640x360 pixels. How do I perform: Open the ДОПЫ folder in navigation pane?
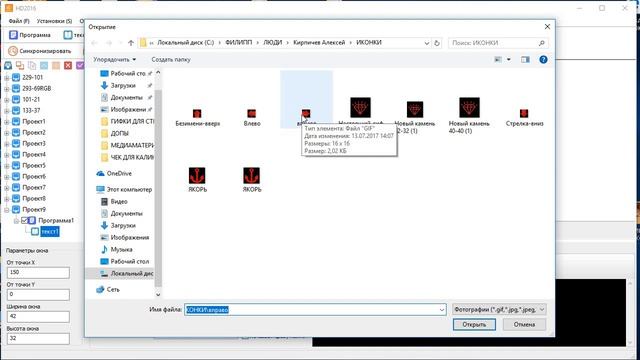point(120,133)
